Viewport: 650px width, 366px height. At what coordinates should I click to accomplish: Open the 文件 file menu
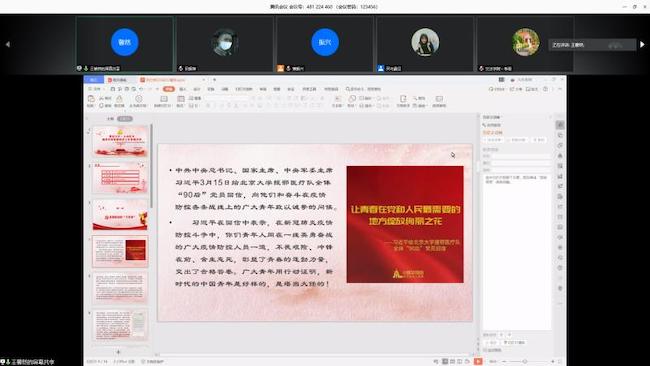coord(95,89)
